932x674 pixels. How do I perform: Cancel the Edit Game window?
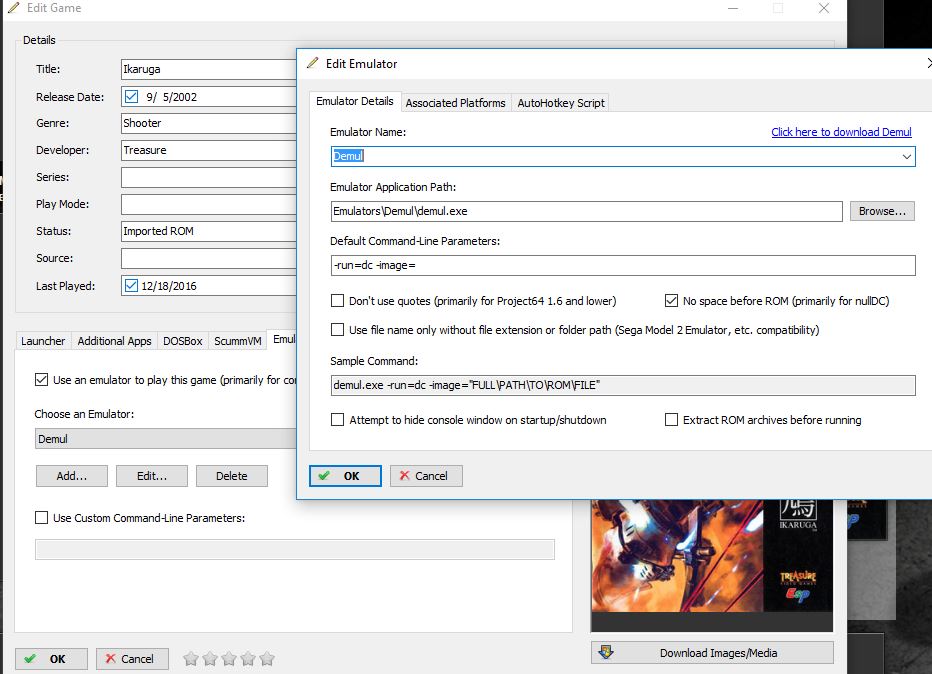coord(132,659)
